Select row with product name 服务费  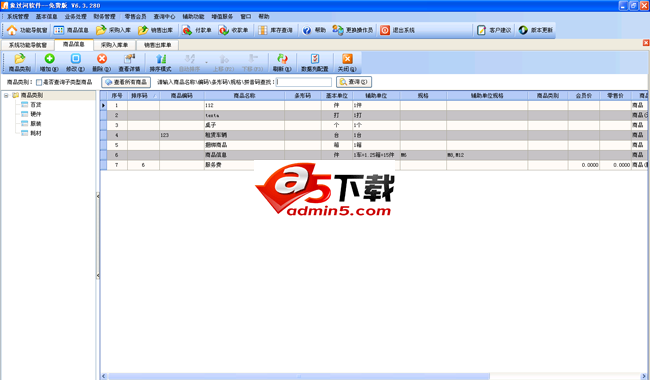tap(374, 165)
